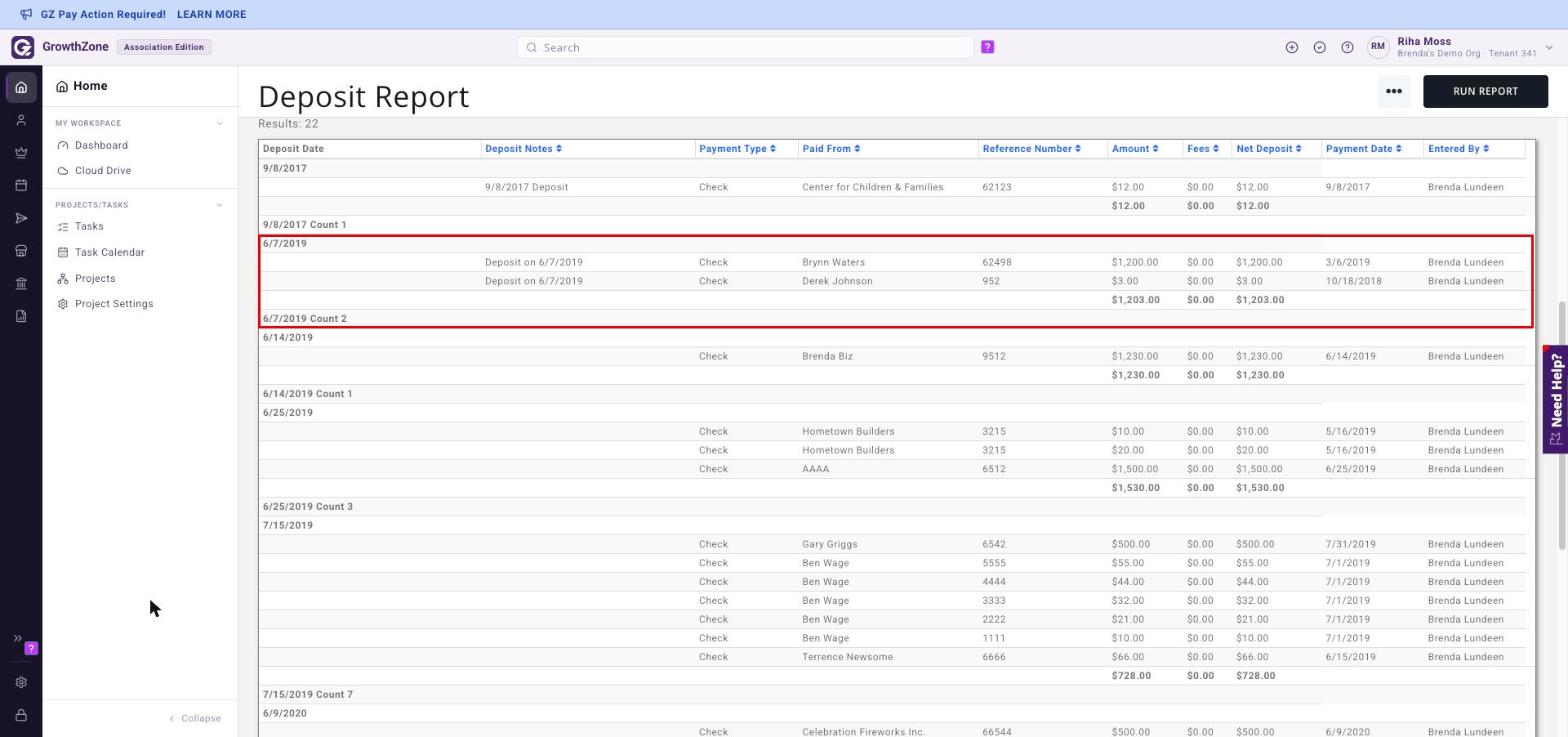Open the Billing bank-building icon
Viewport: 1568px width, 737px height.
[x=21, y=284]
